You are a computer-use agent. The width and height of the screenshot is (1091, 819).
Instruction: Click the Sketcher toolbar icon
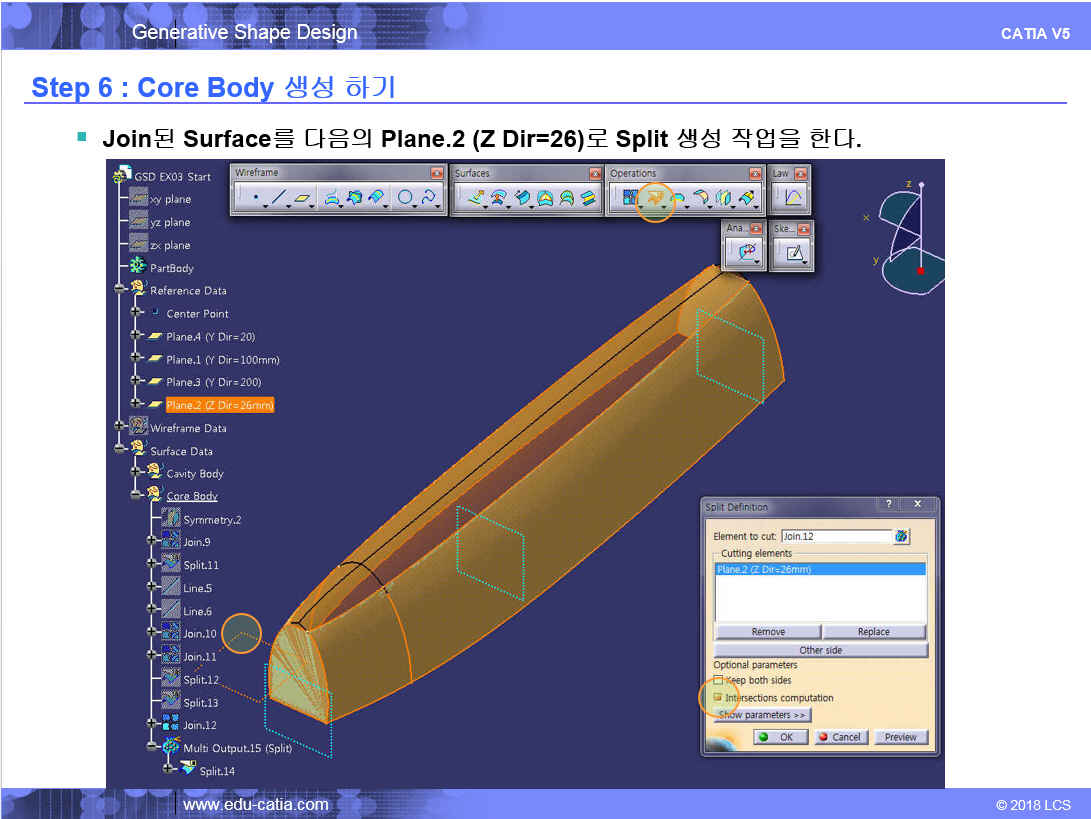click(794, 254)
